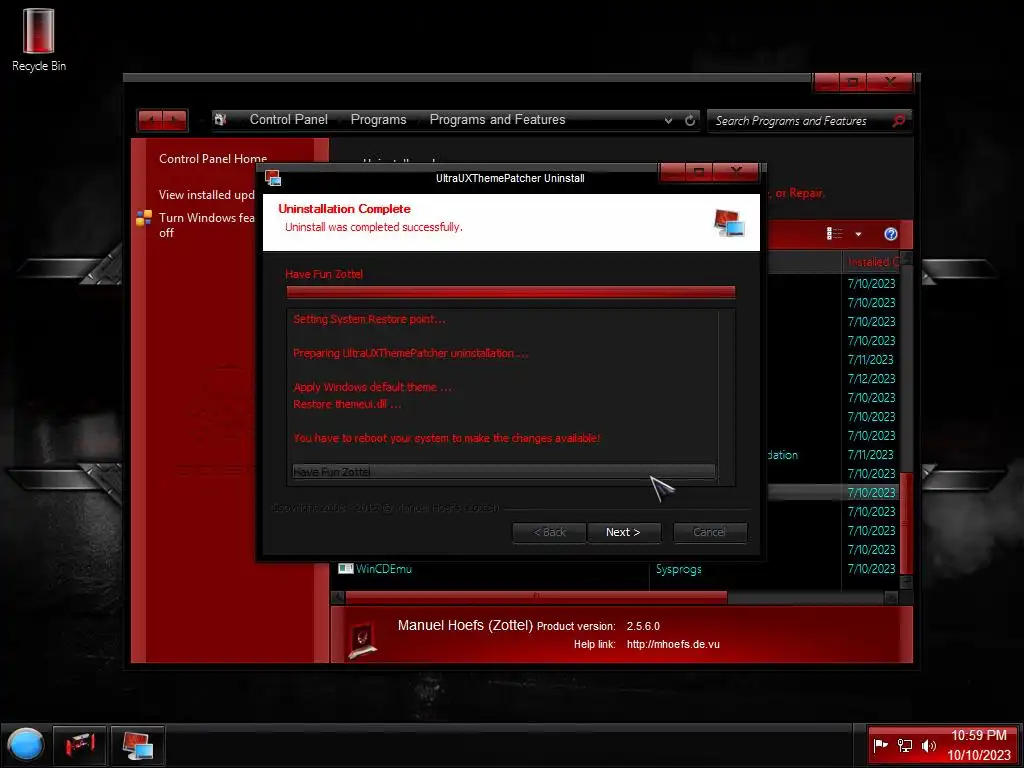1024x768 pixels.
Task: Open the Recycle Bin desktop icon
Action: click(39, 39)
